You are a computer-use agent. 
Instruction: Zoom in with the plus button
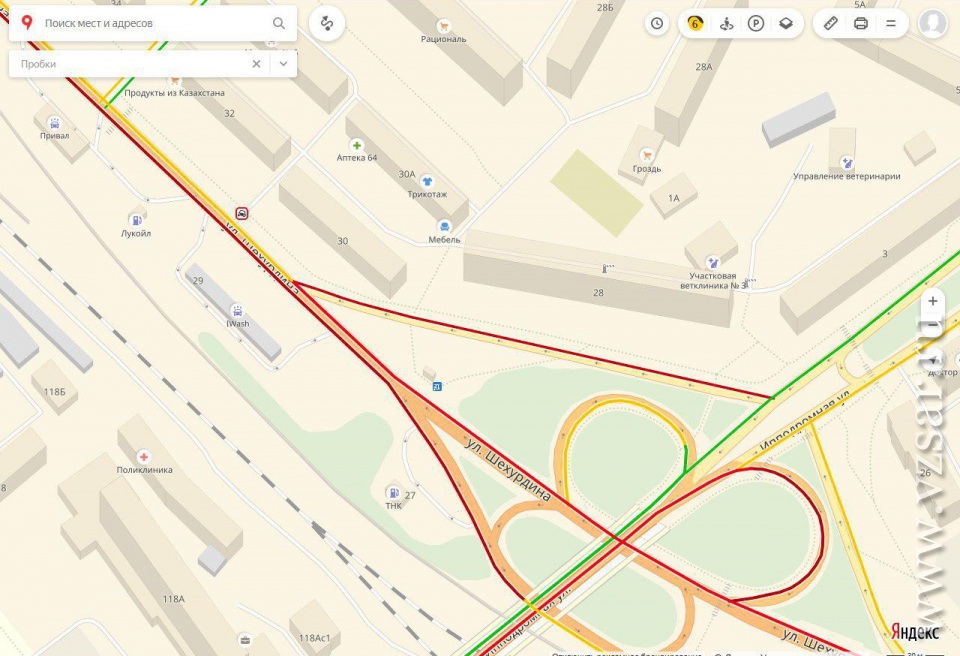(933, 301)
